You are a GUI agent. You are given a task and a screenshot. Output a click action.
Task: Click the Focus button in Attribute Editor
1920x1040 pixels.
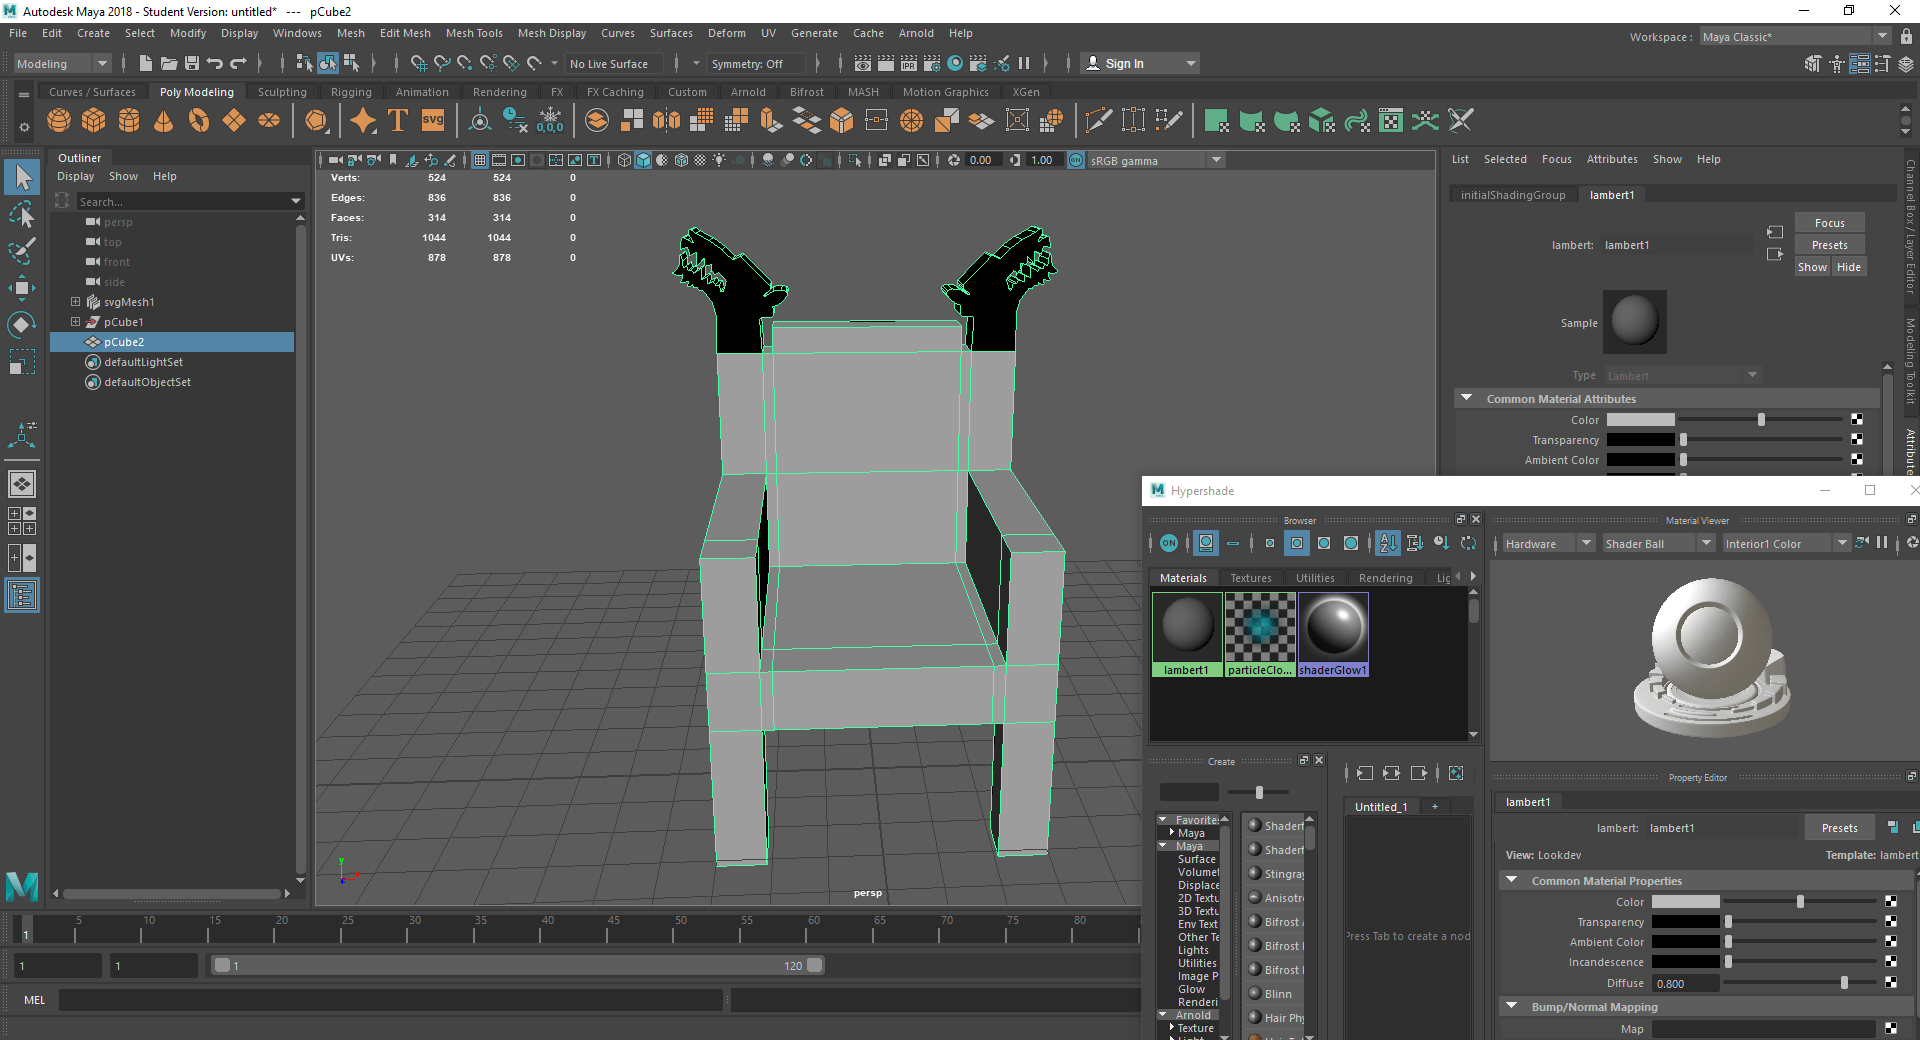[1829, 223]
